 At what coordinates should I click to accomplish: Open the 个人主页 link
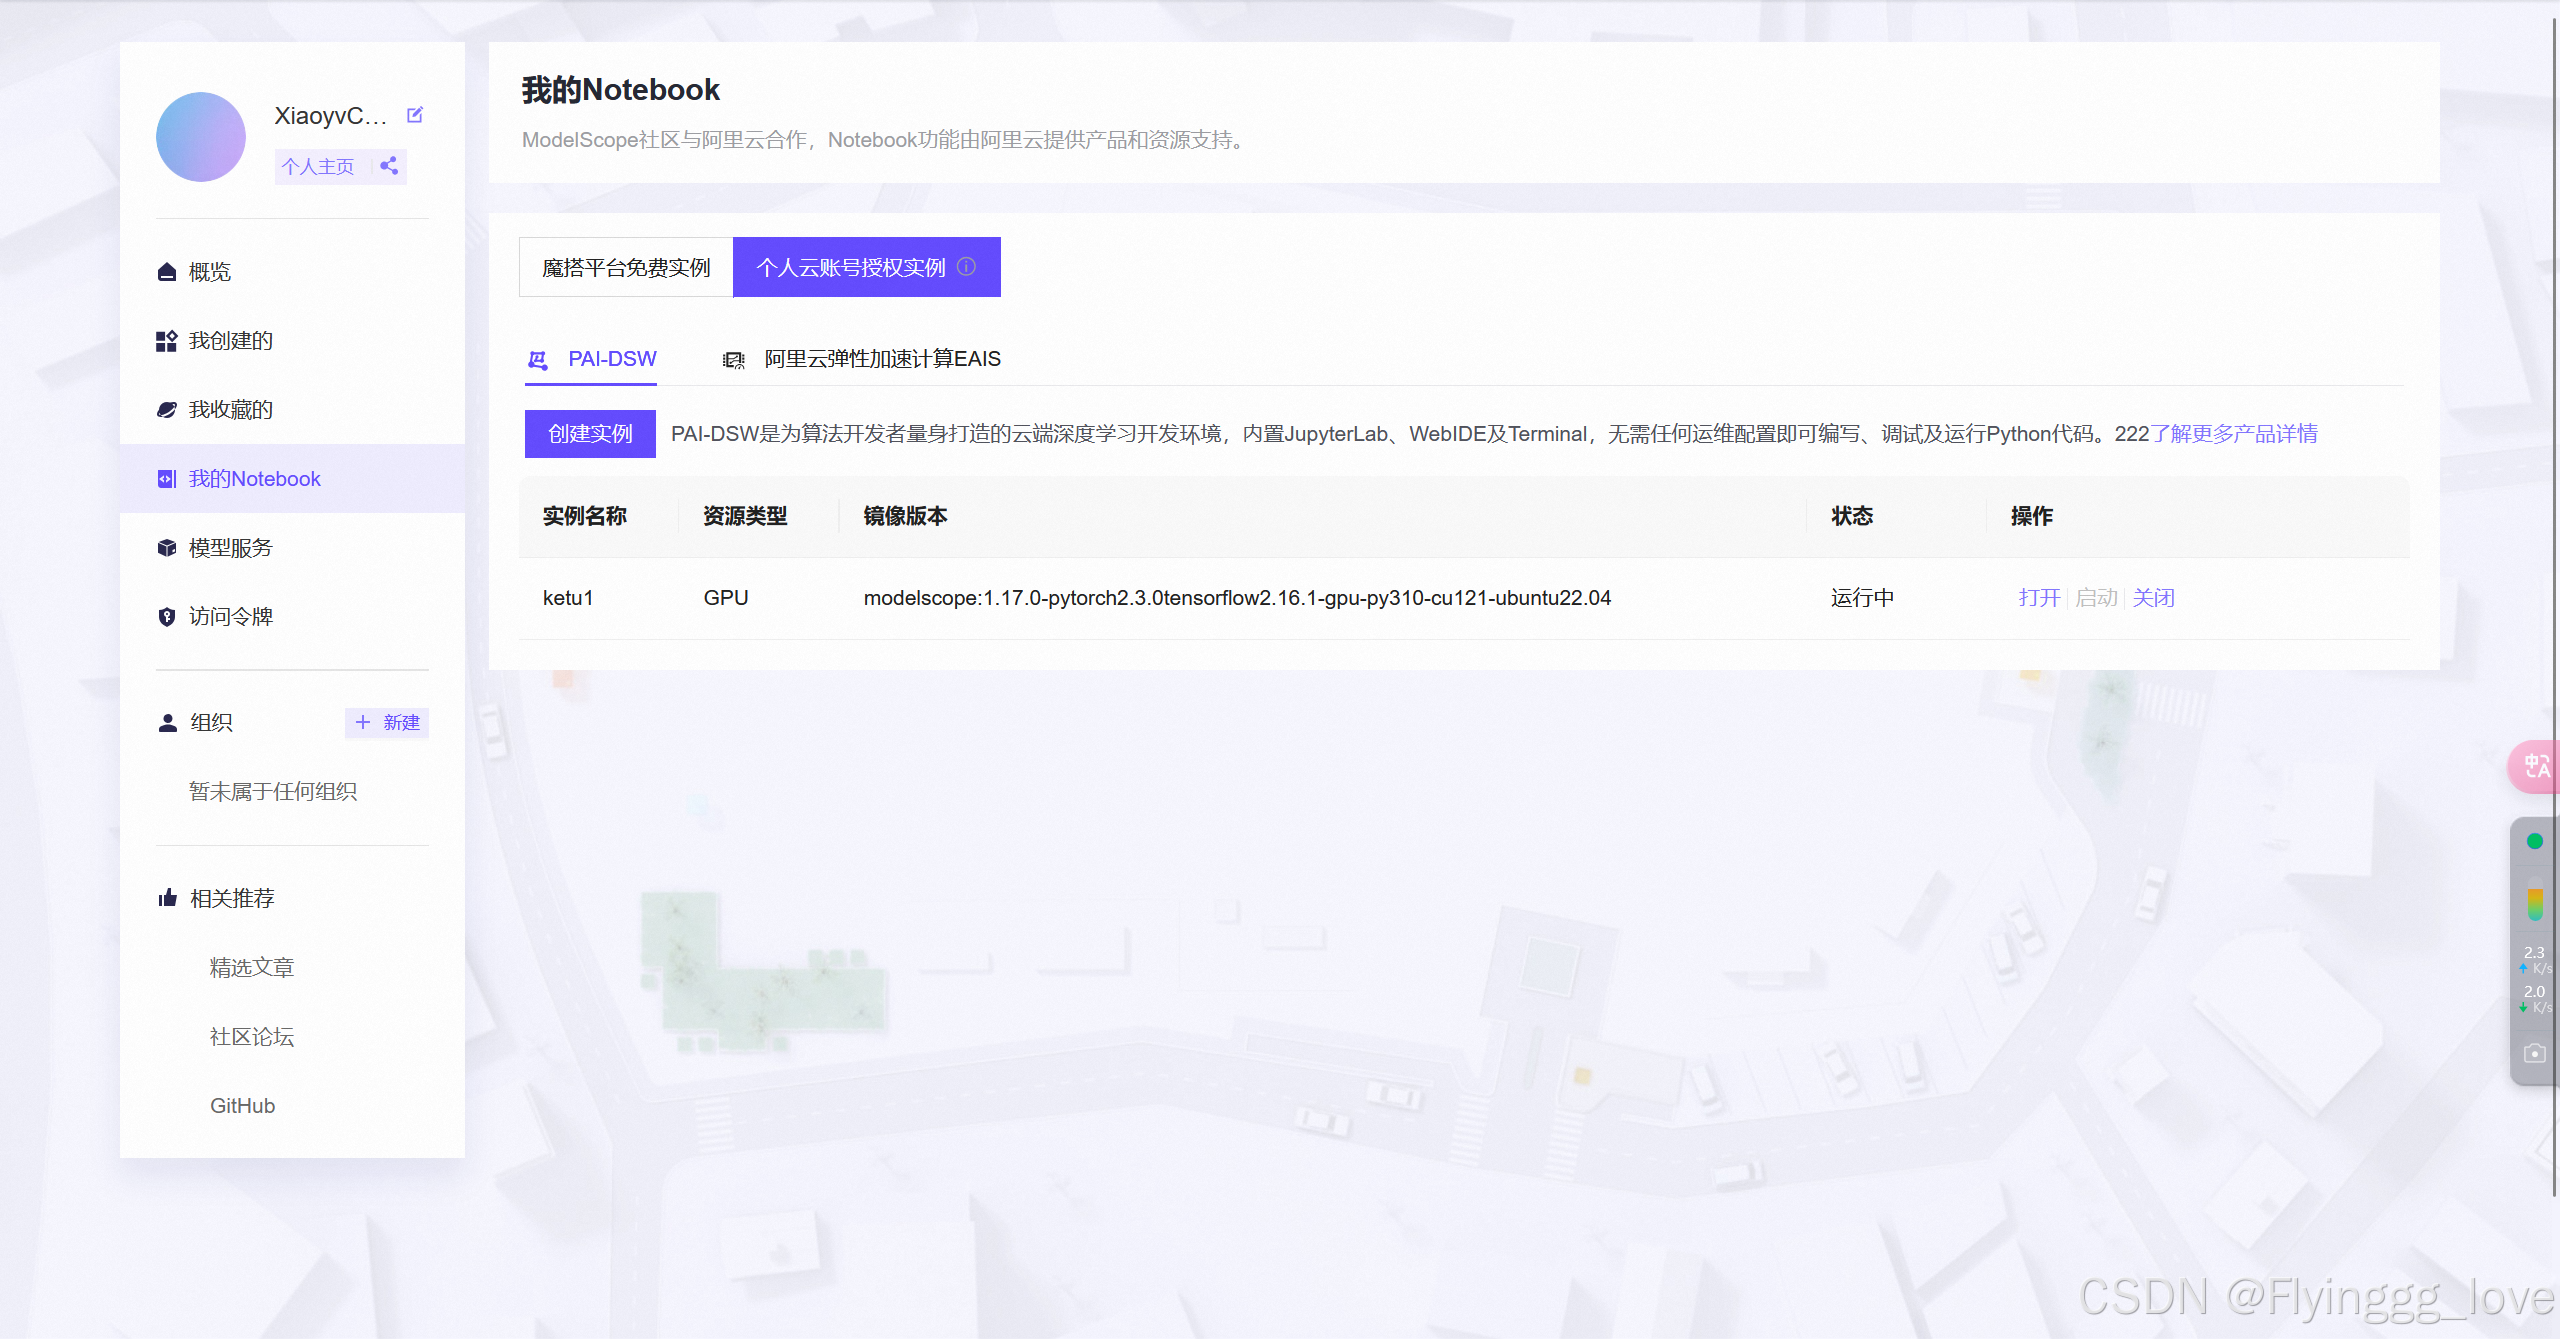pyautogui.click(x=318, y=166)
